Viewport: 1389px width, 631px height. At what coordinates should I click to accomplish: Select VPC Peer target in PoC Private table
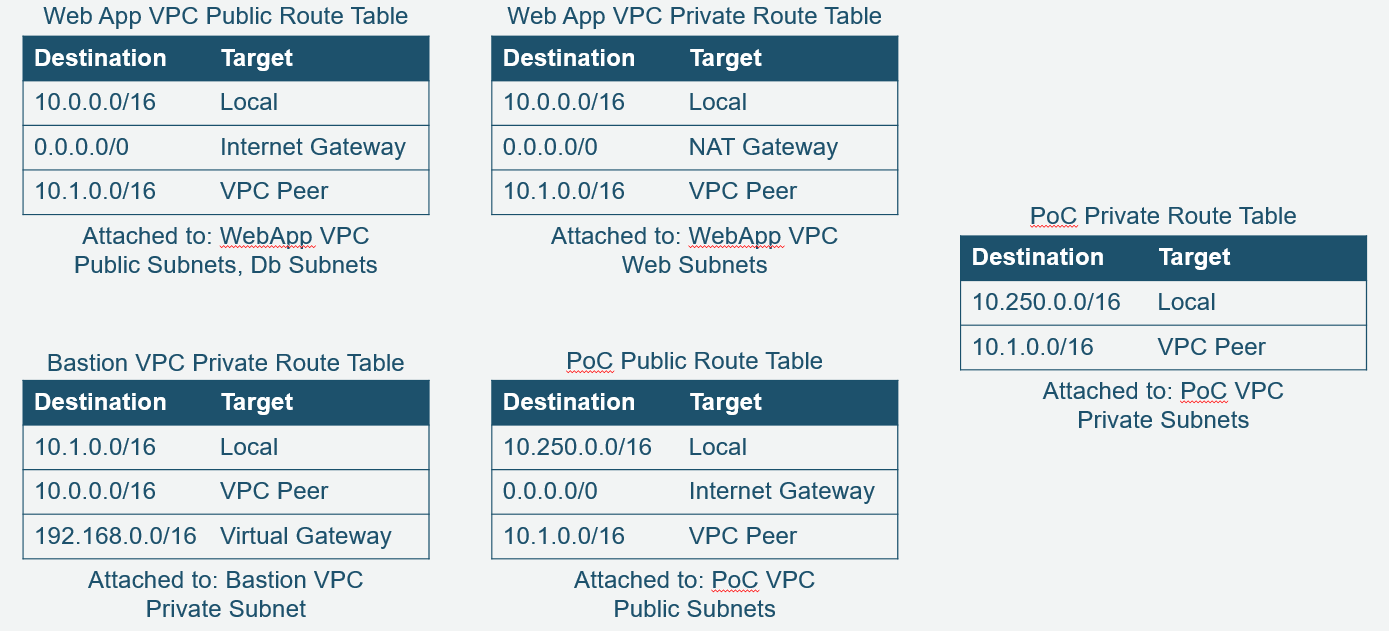tap(1212, 347)
